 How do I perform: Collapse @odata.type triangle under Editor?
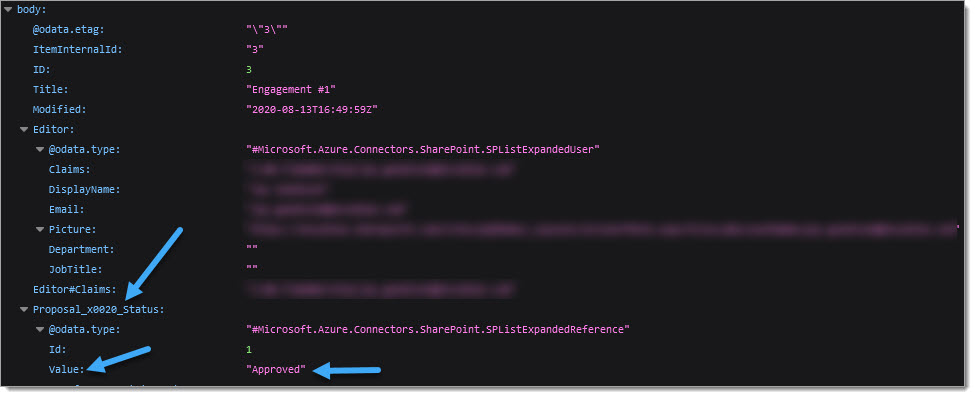(40, 149)
